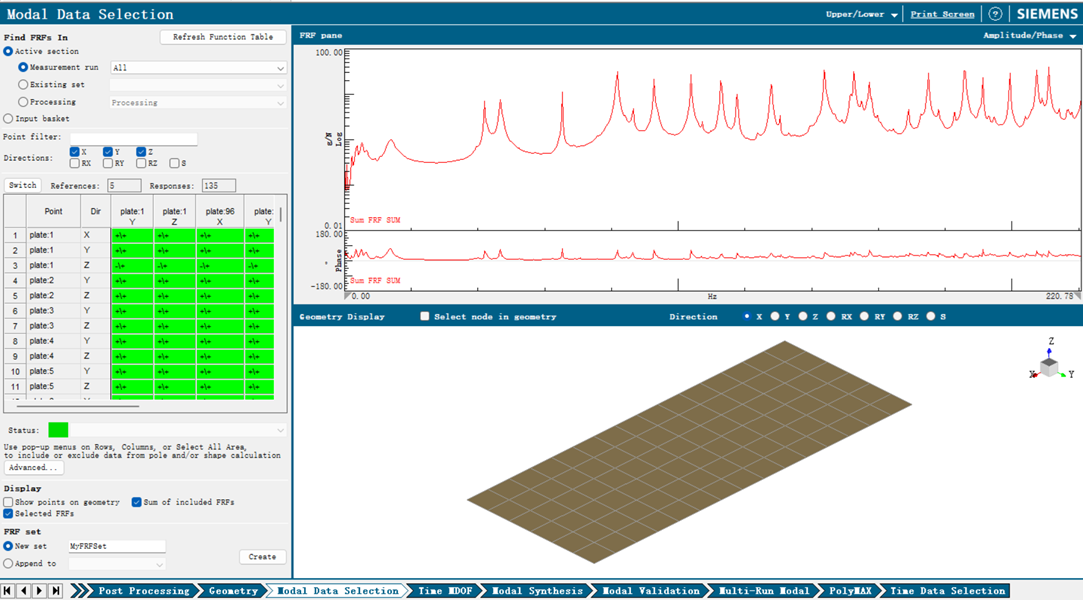Enable Show points on geometry
The height and width of the screenshot is (600, 1083).
9,502
